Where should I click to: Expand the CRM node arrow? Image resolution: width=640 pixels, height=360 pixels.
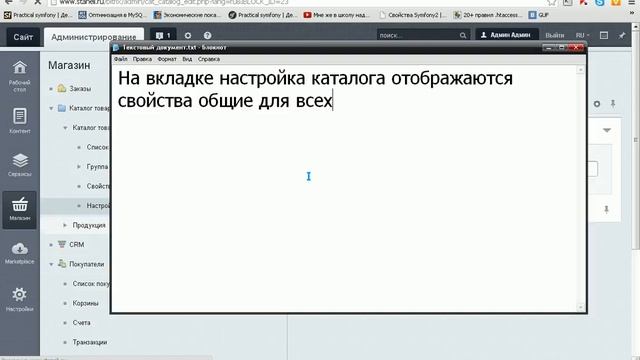51,244
